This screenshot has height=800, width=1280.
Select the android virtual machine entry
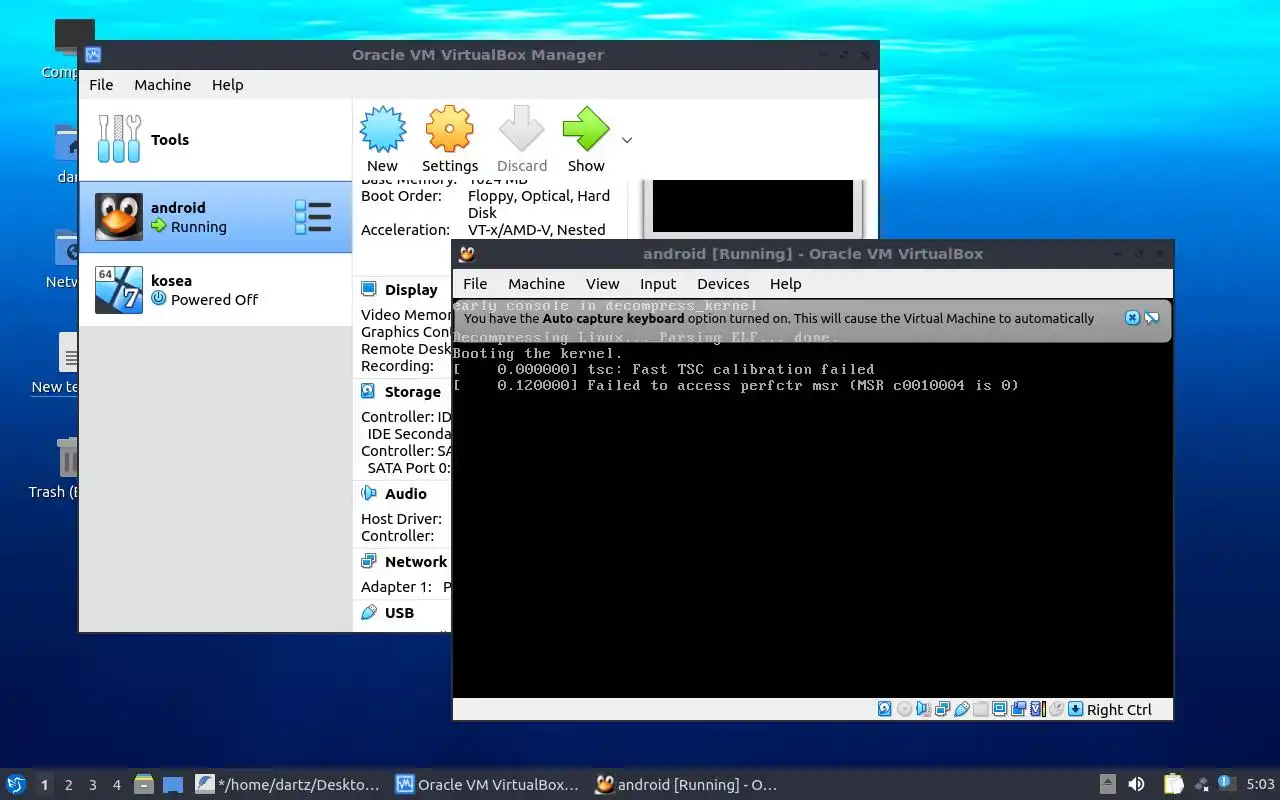215,217
